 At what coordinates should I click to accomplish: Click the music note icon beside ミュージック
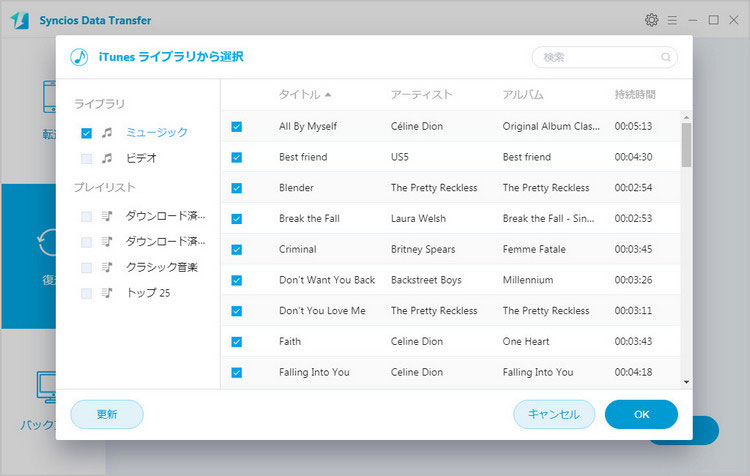point(107,133)
